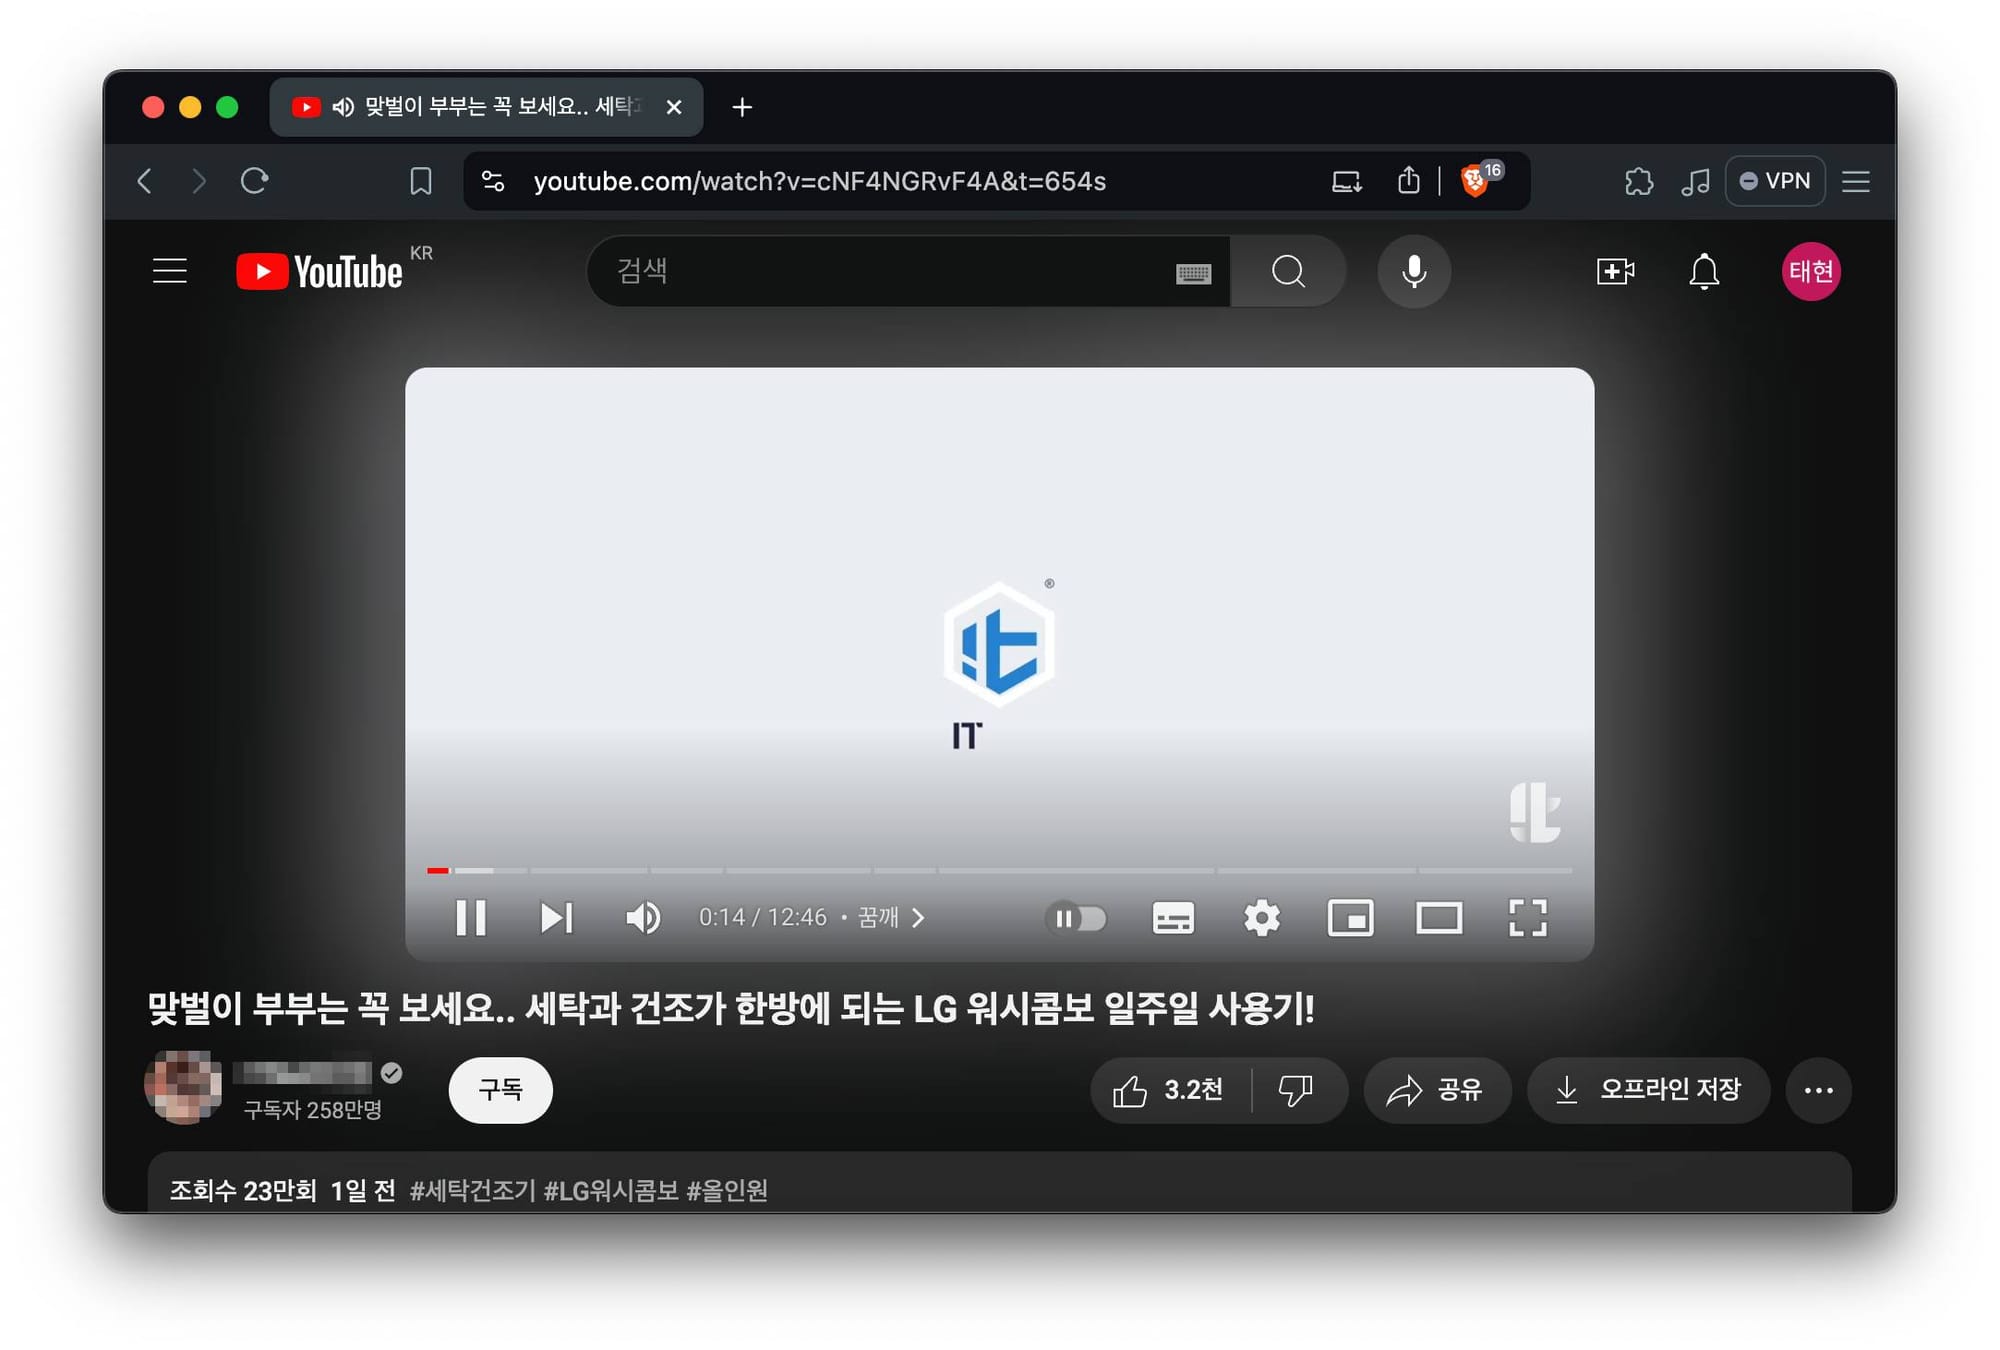
Task: Turn on subtitles in the player
Action: click(x=1173, y=918)
